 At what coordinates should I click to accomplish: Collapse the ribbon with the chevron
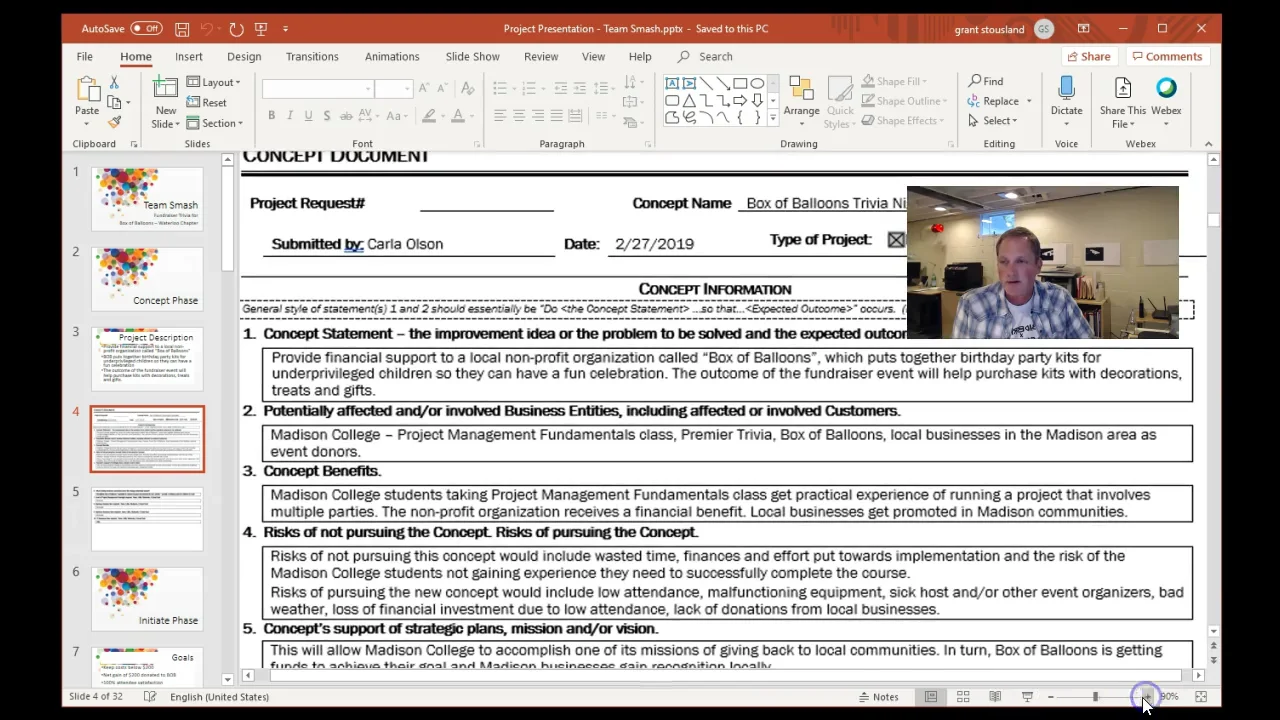pos(1208,144)
